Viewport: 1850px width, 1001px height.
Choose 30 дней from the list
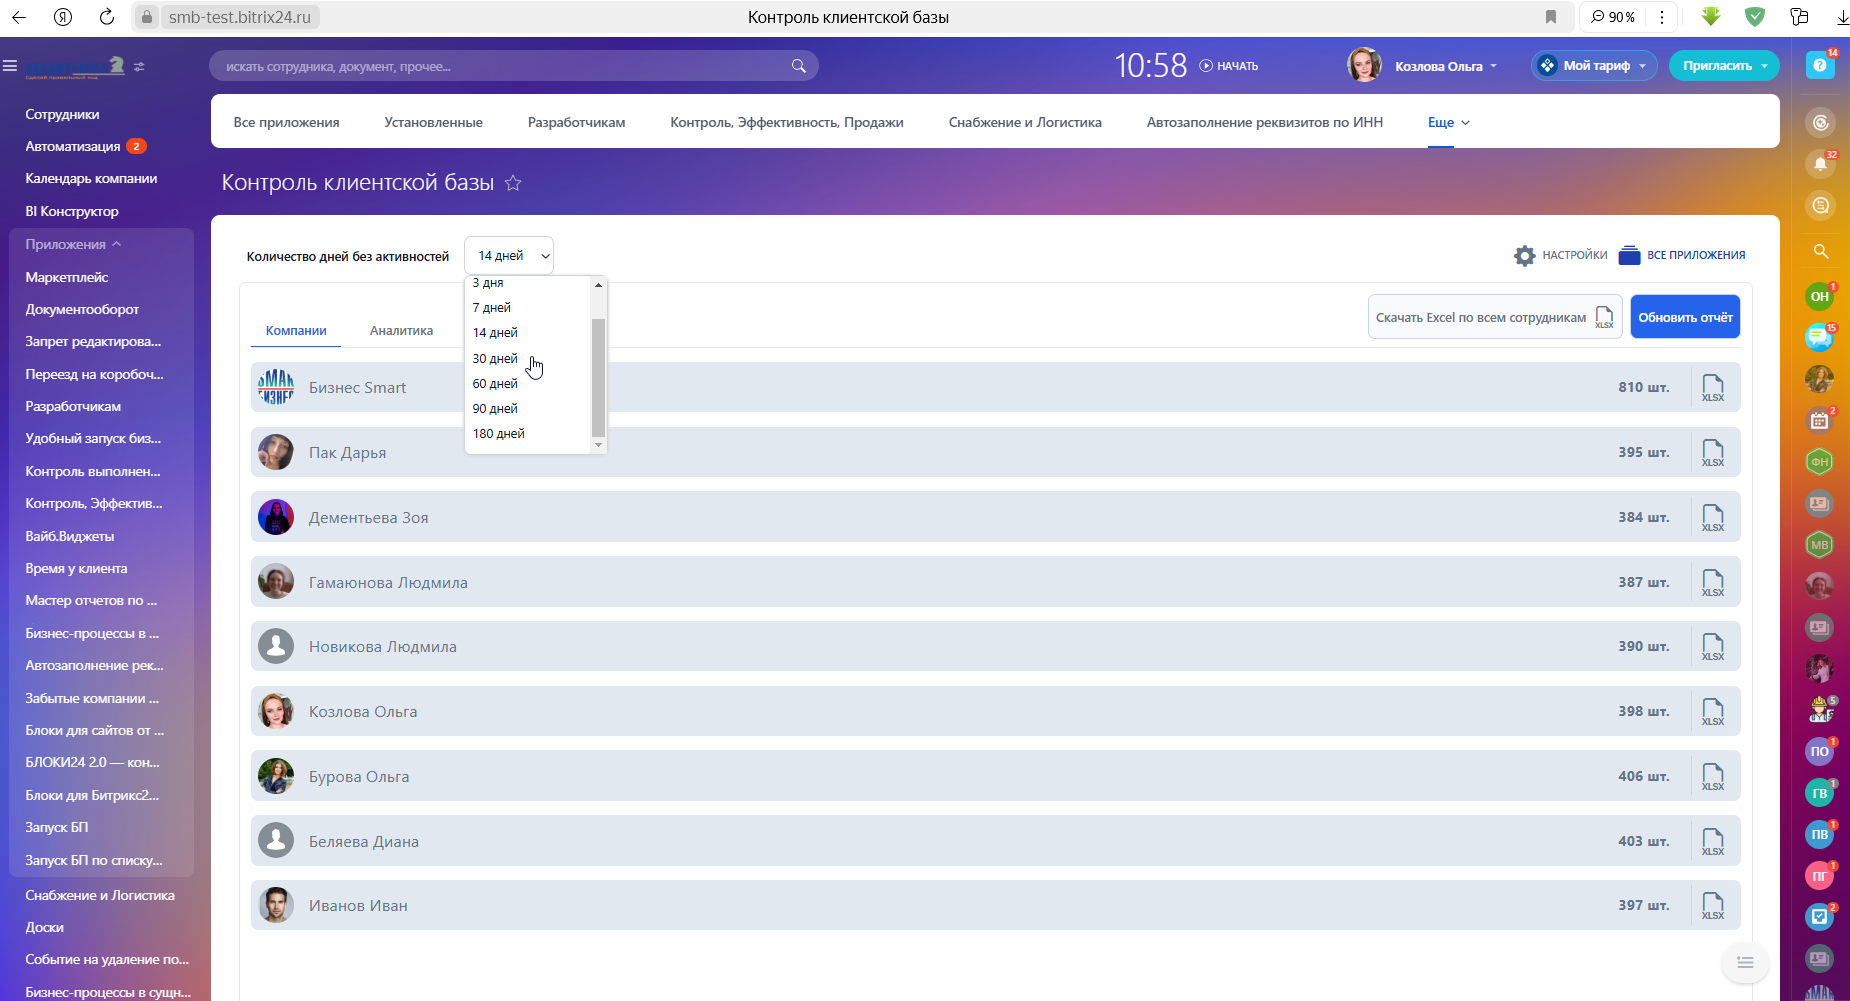(x=495, y=358)
